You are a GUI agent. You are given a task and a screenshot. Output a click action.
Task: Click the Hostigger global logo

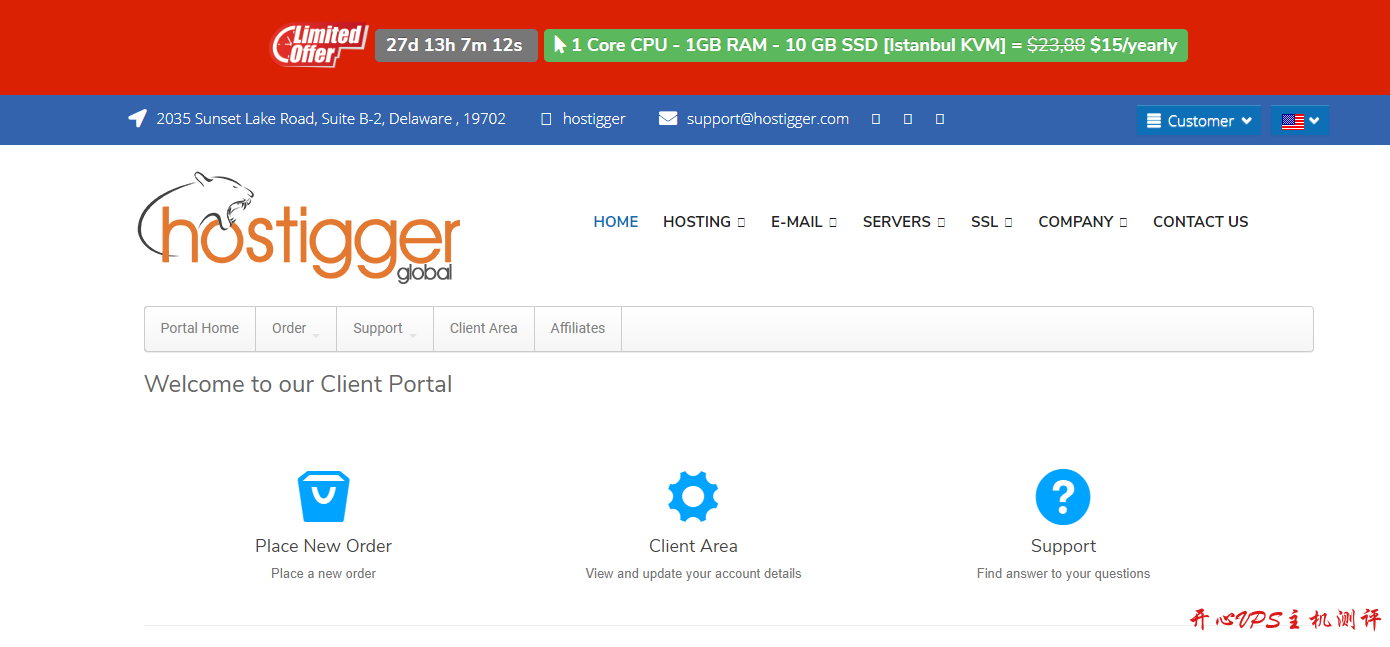pos(299,228)
